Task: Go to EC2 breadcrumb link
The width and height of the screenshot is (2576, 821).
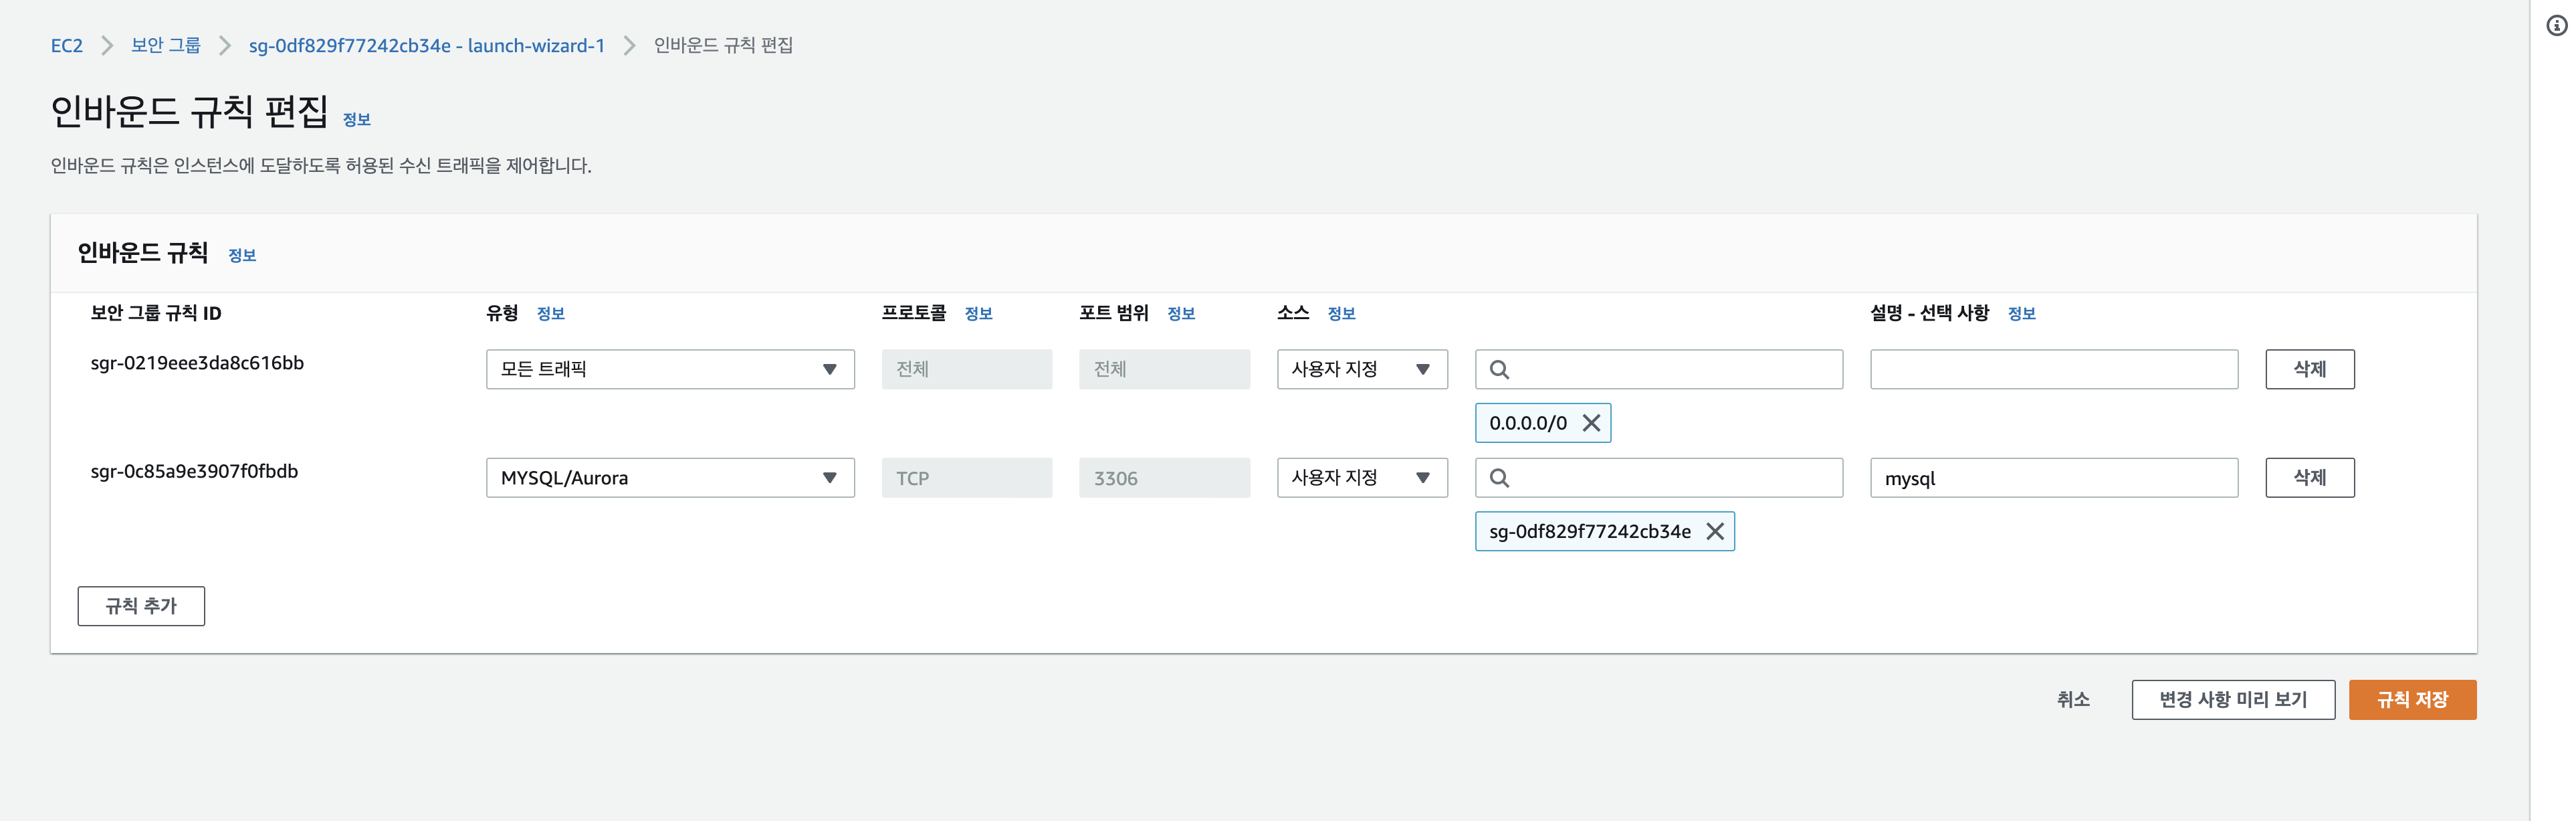Action: click(66, 45)
